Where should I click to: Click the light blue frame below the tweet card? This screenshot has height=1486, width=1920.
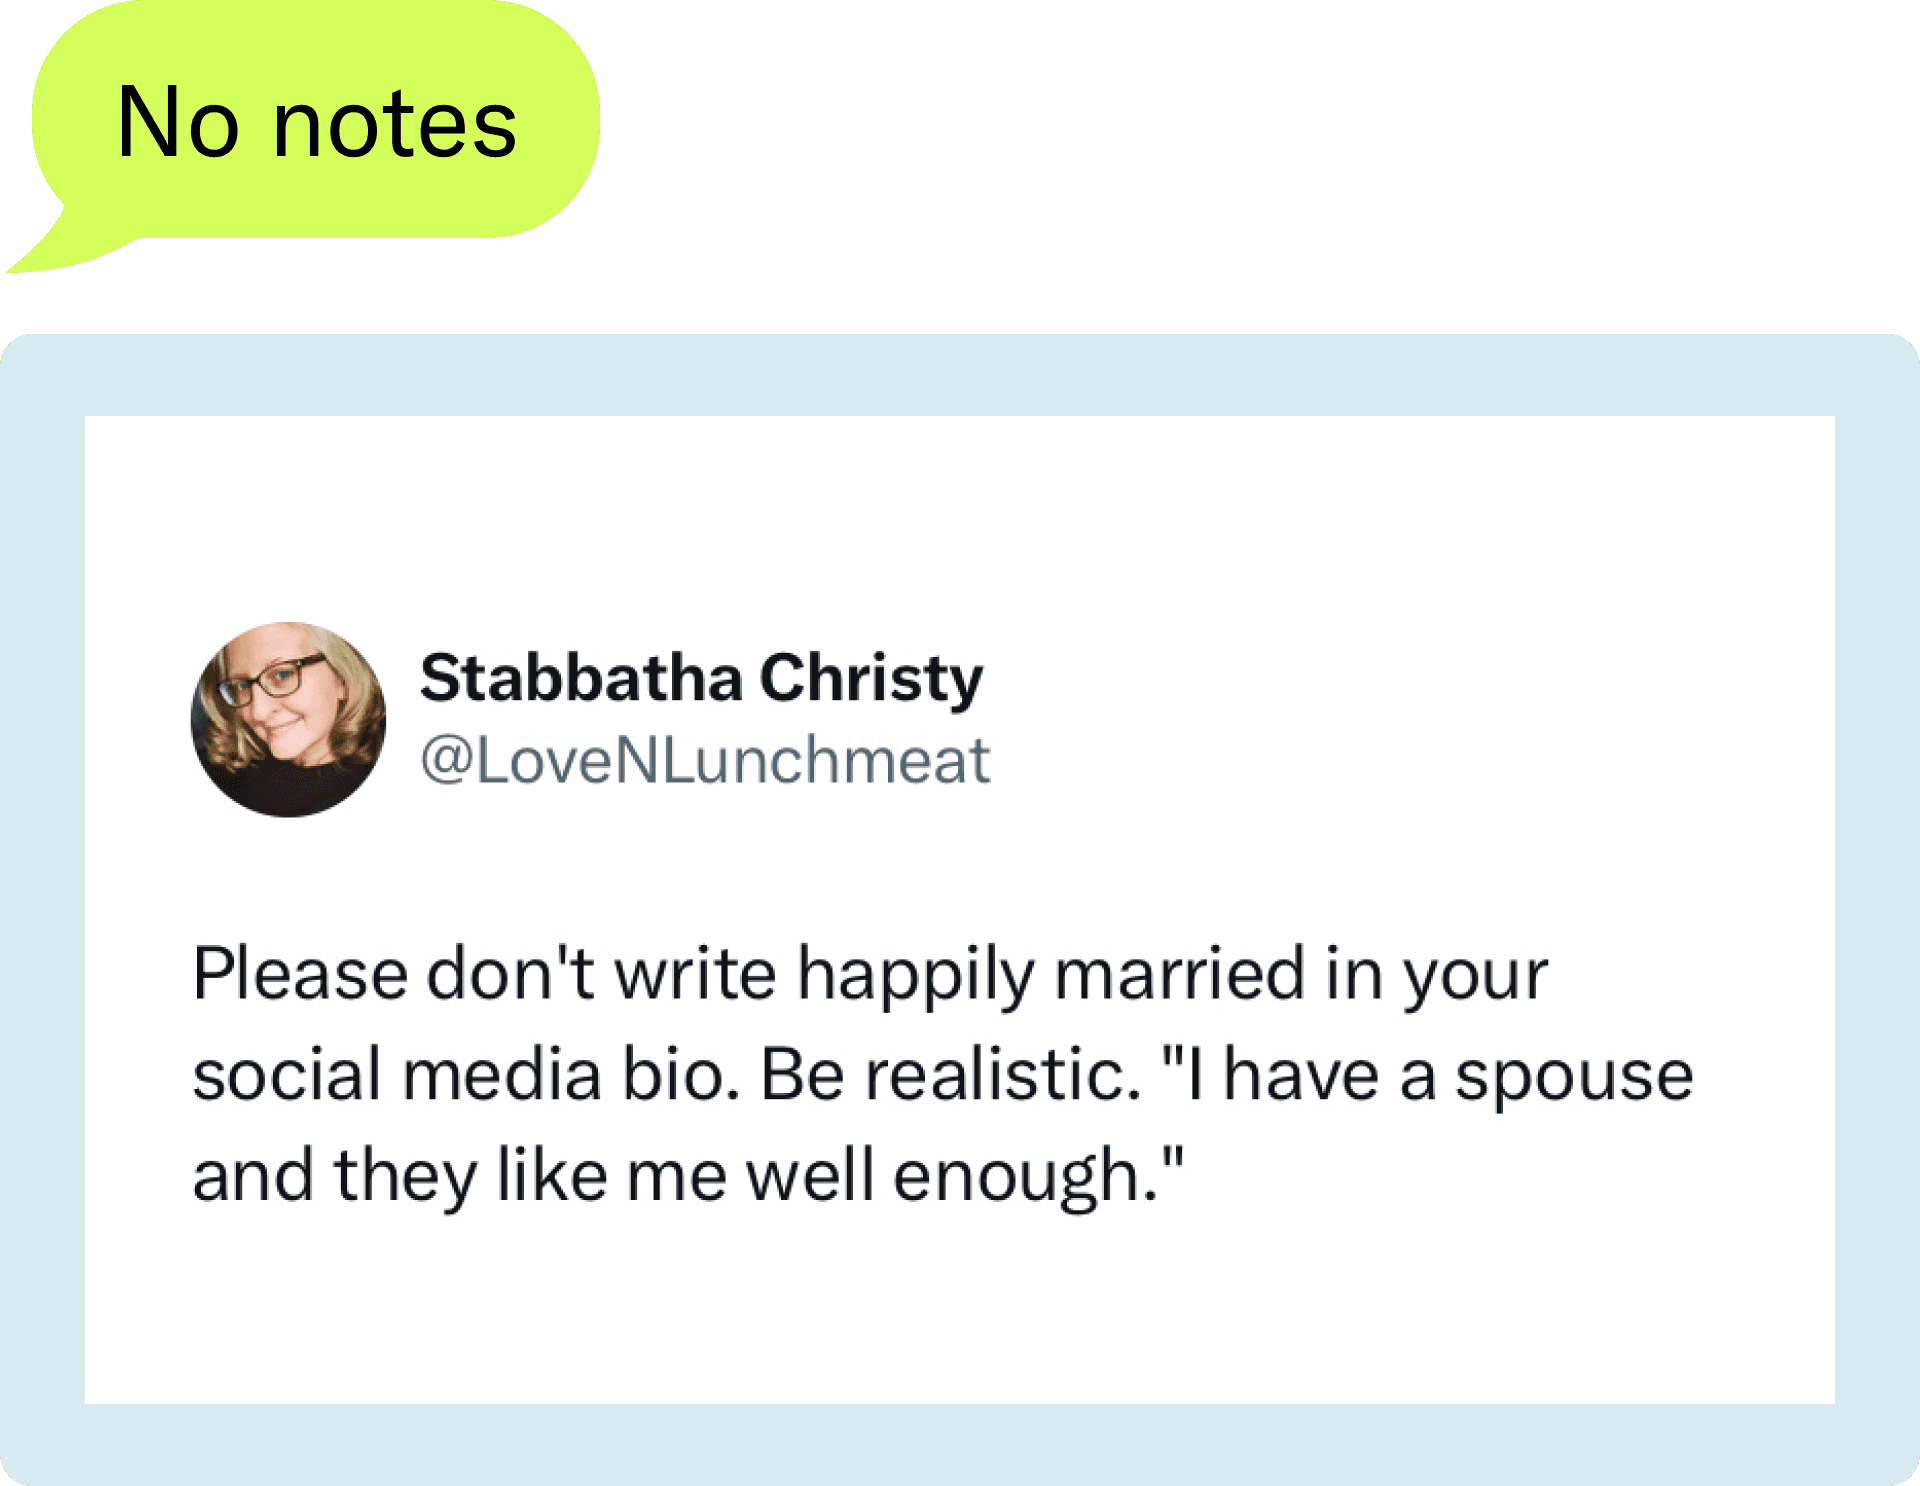[x=960, y=1444]
